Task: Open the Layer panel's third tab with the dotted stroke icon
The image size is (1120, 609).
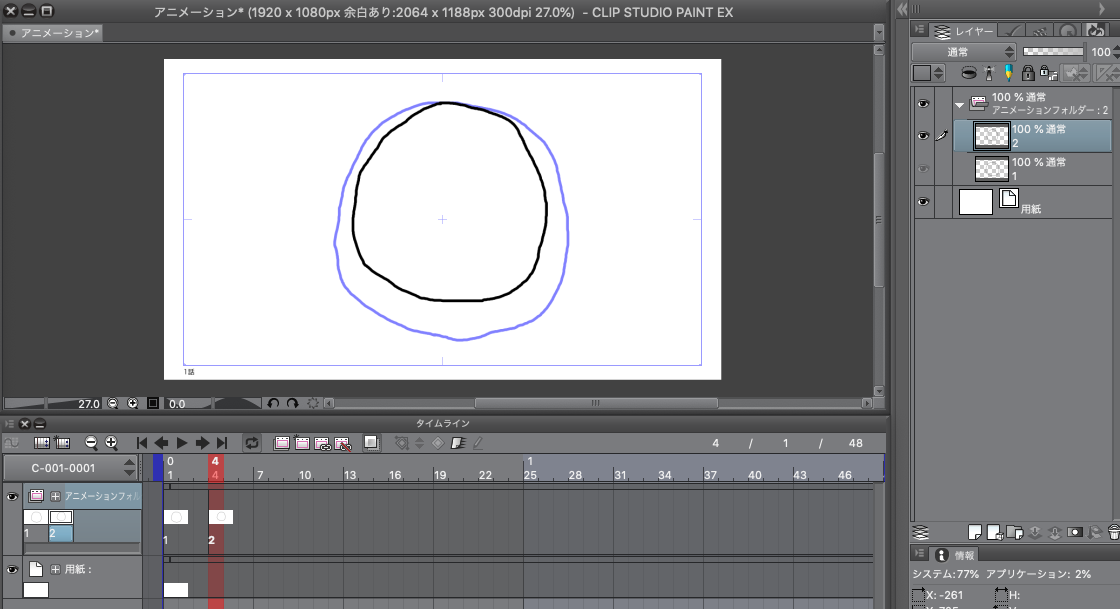Action: pyautogui.click(x=1039, y=31)
